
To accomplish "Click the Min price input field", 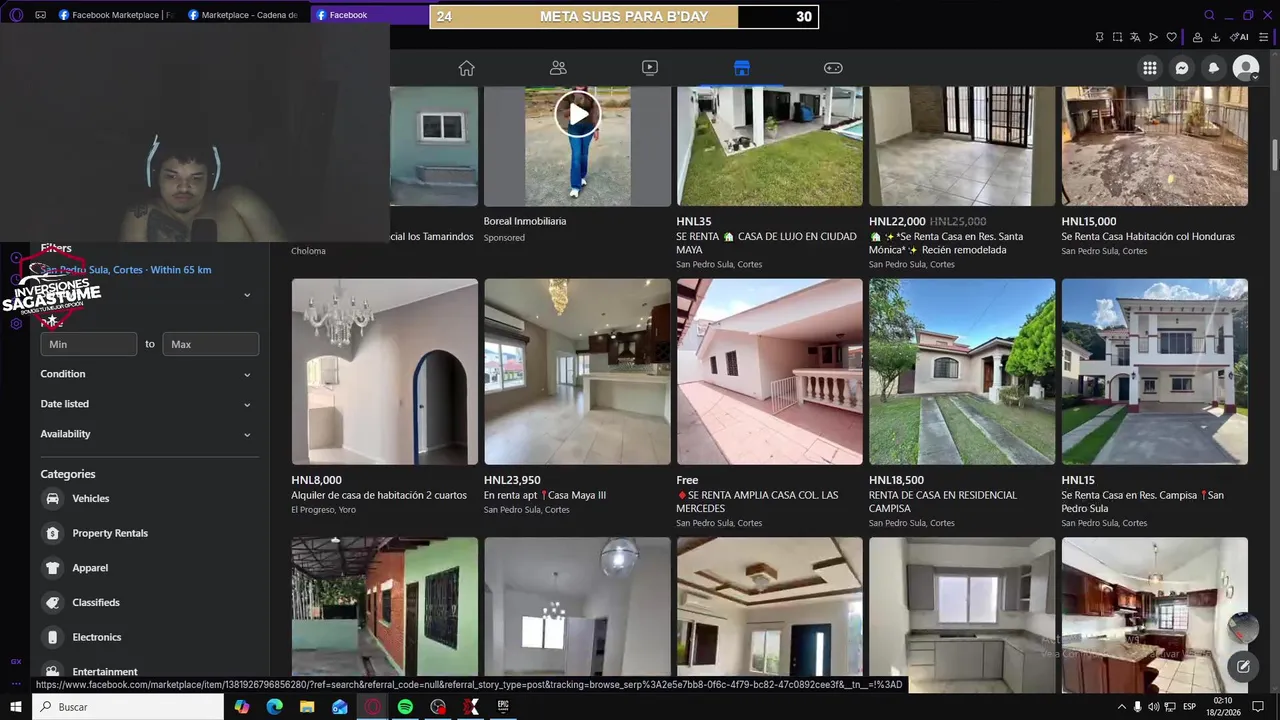I will [x=89, y=344].
